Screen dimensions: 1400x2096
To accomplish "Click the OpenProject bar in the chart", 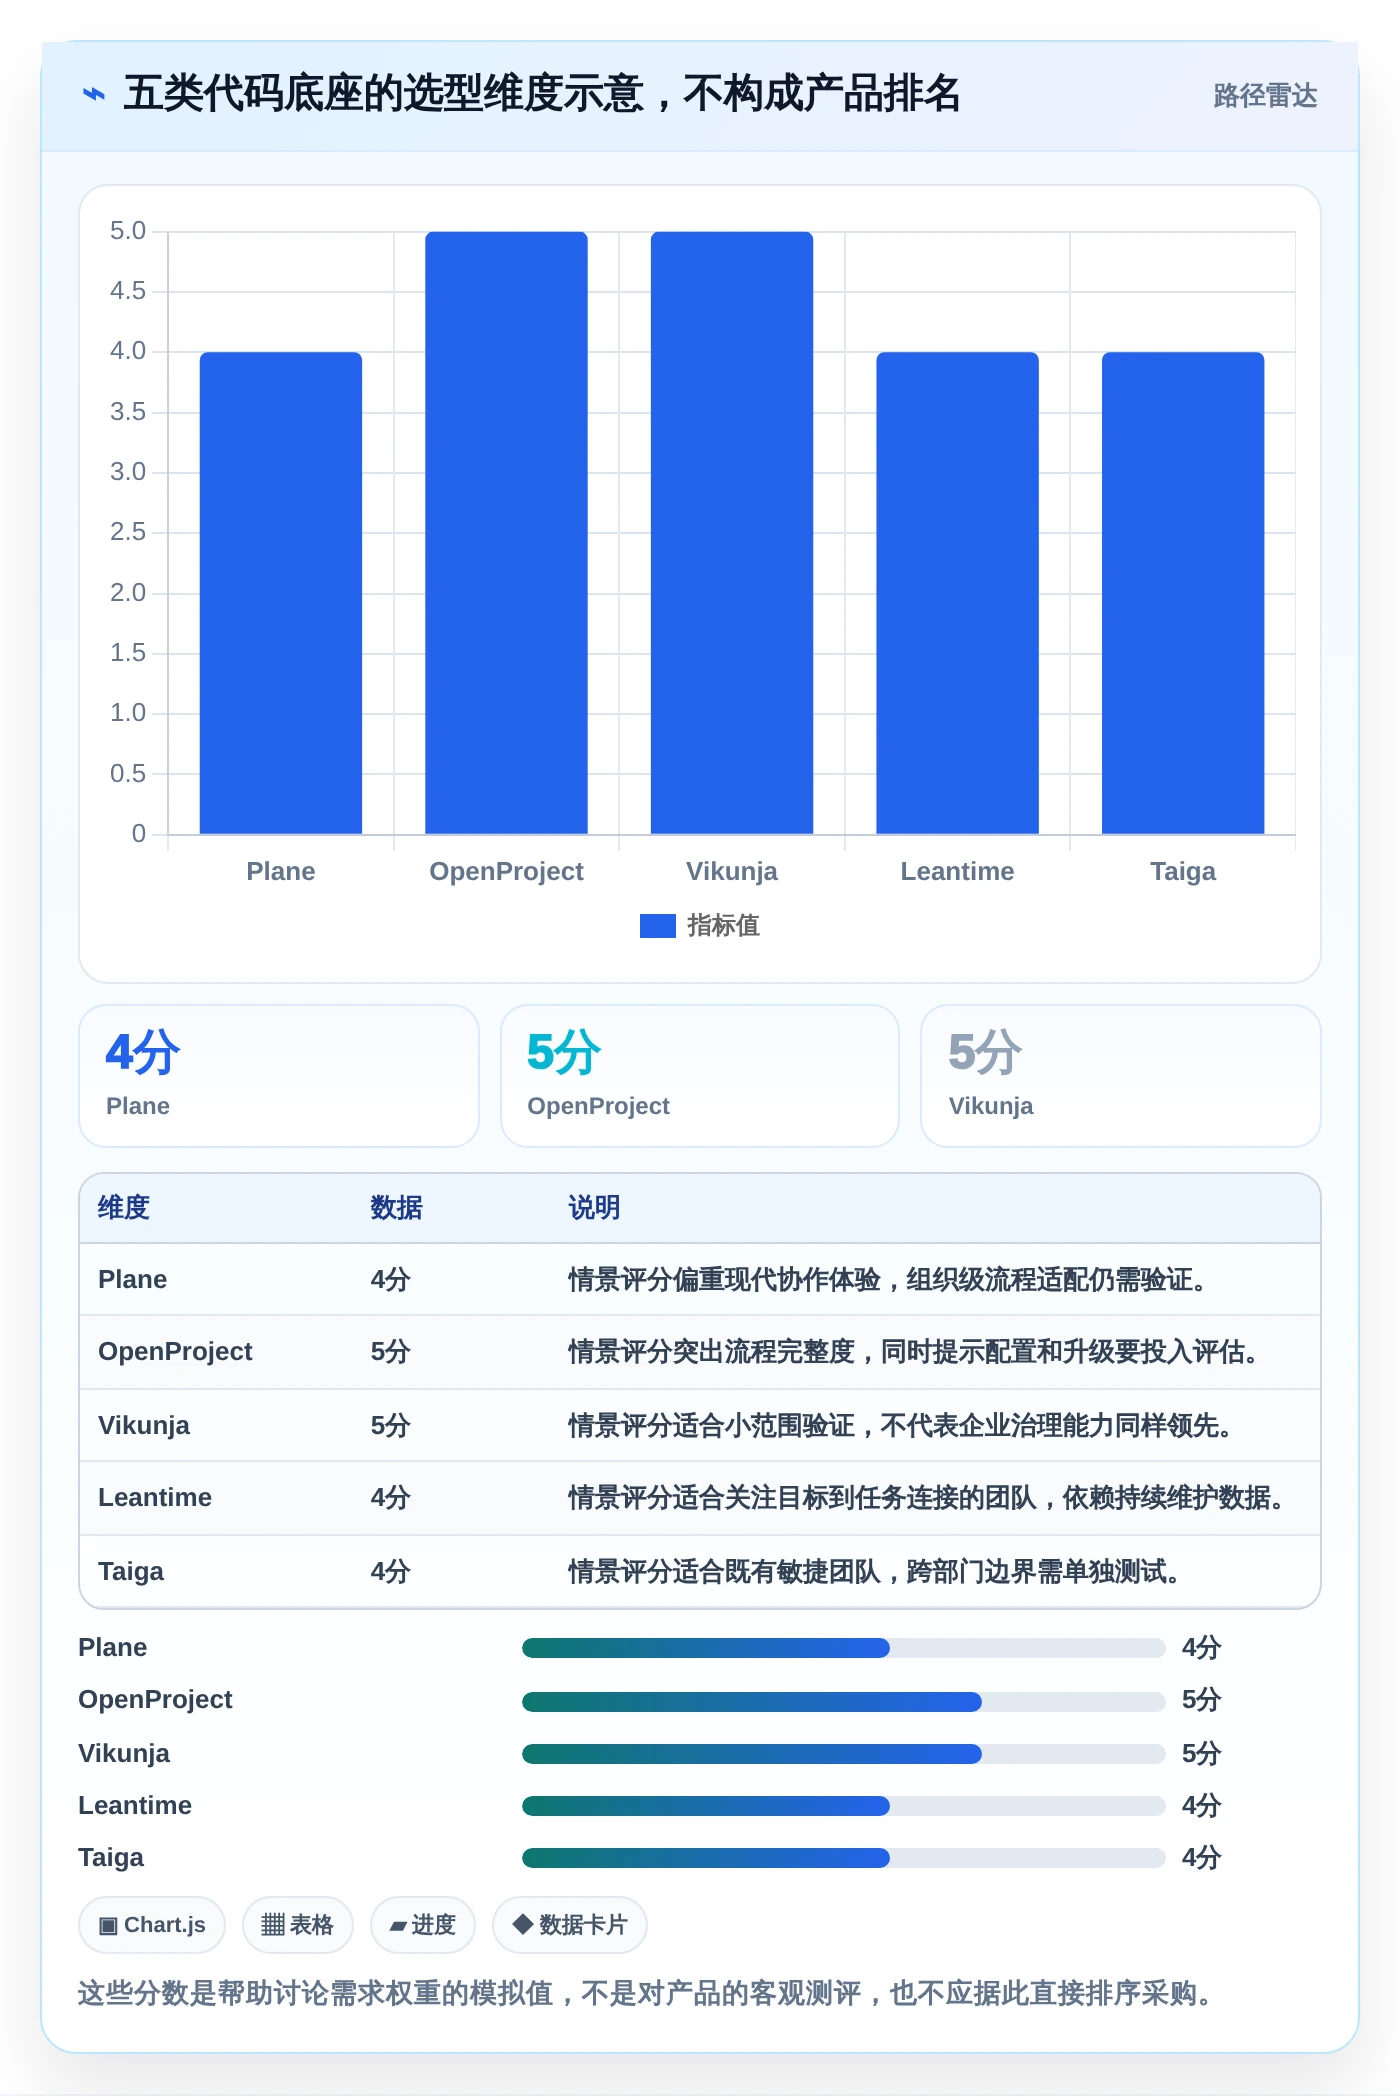I will coord(506,533).
